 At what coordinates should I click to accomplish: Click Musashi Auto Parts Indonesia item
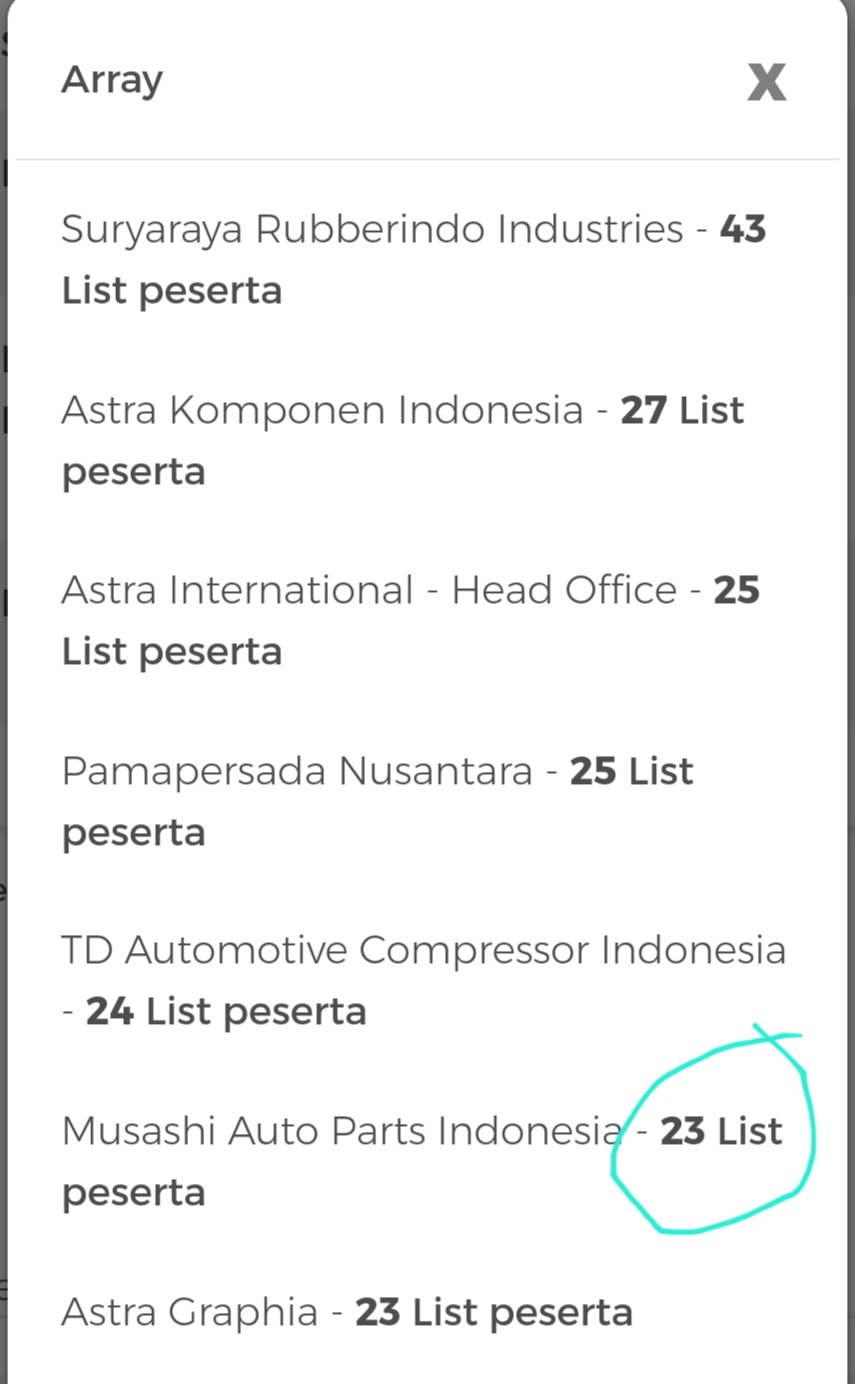tap(340, 1130)
